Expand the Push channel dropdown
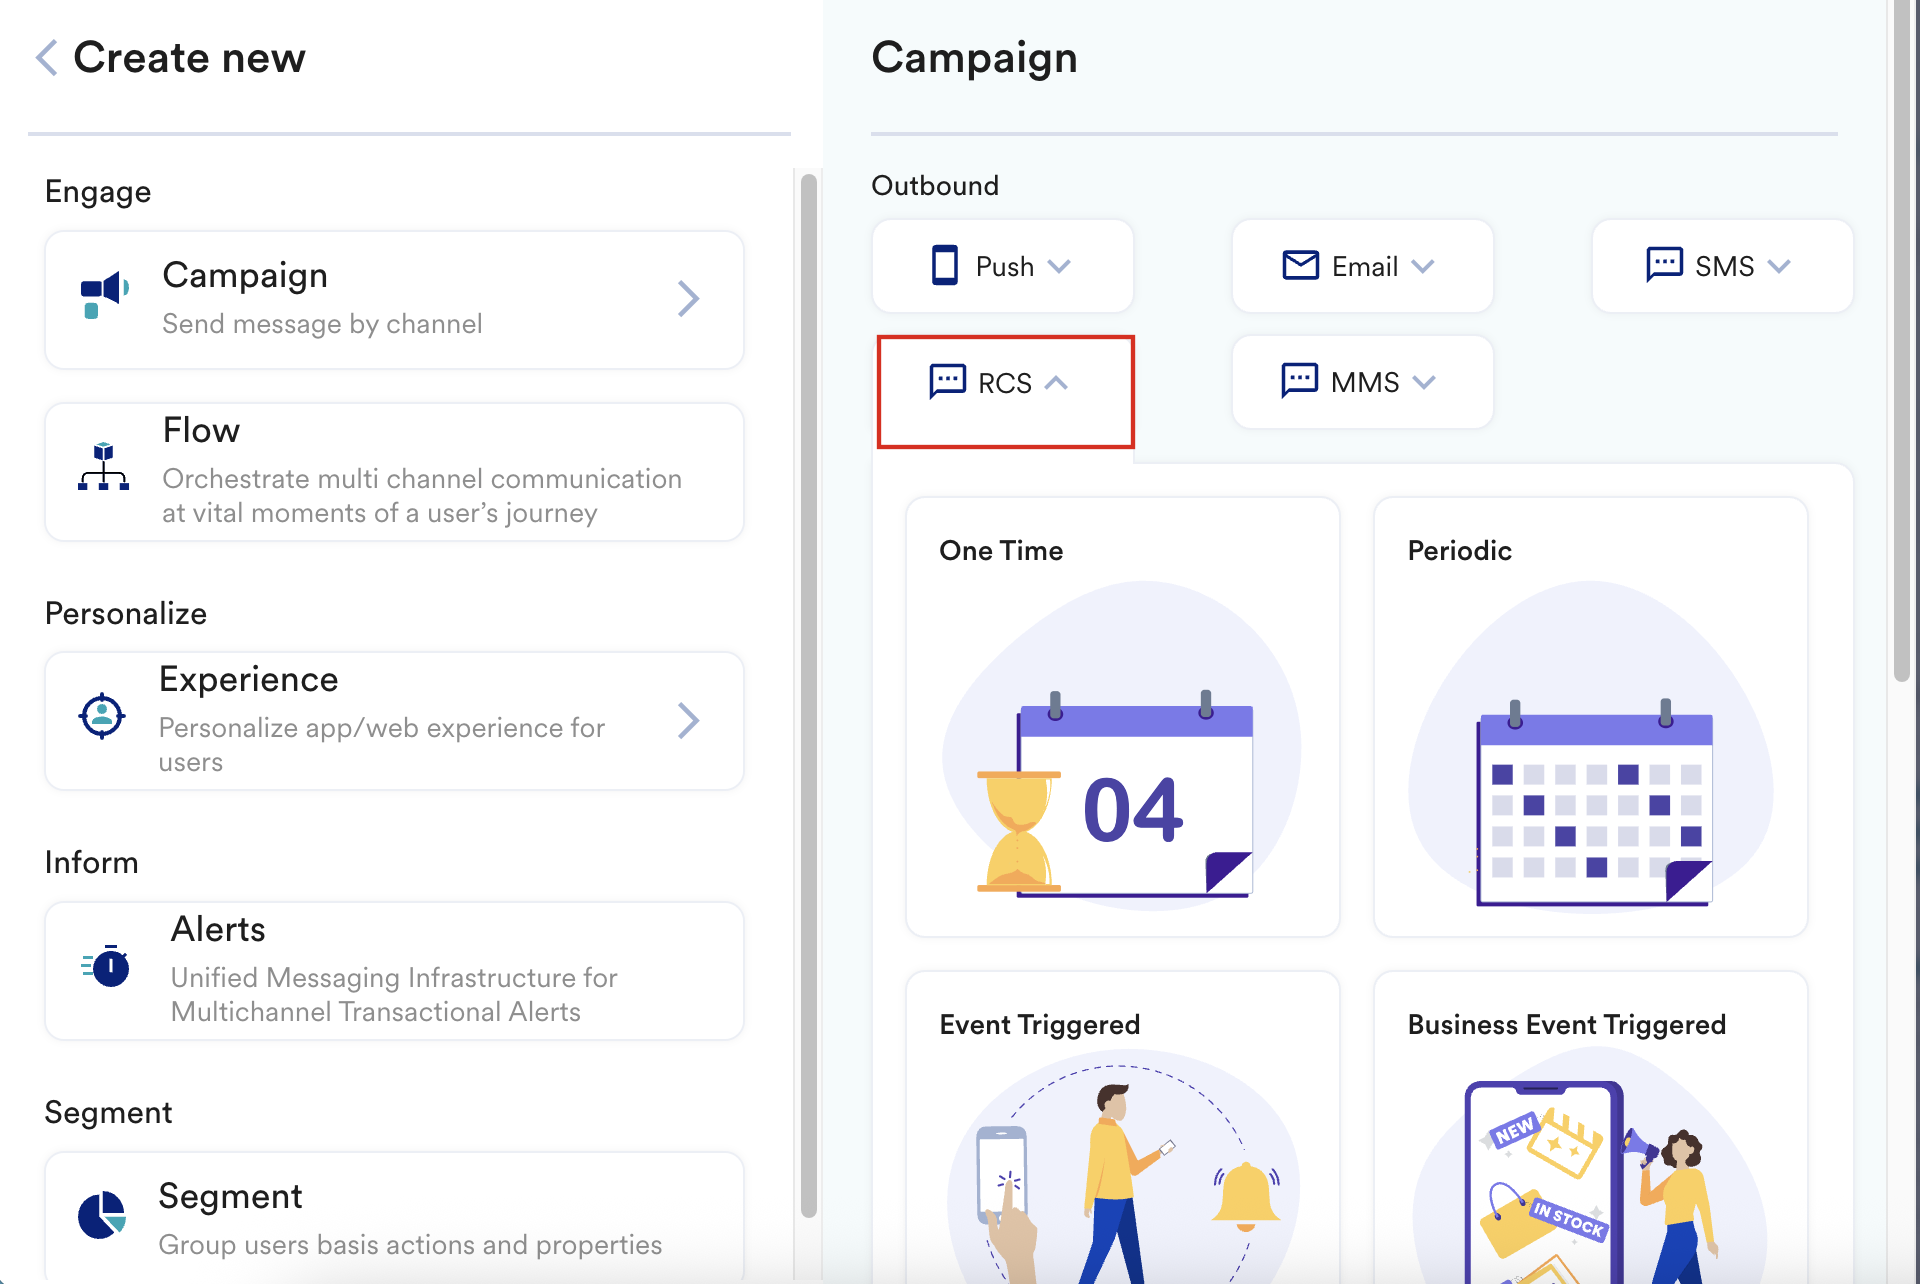Image resolution: width=1920 pixels, height=1284 pixels. tap(1059, 266)
